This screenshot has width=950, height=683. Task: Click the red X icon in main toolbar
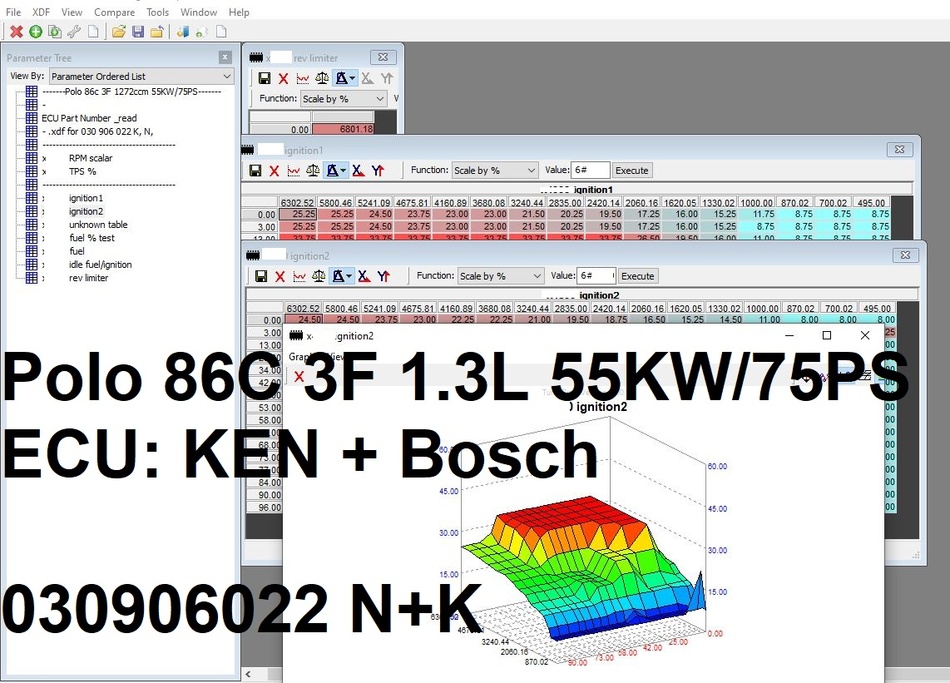point(16,32)
